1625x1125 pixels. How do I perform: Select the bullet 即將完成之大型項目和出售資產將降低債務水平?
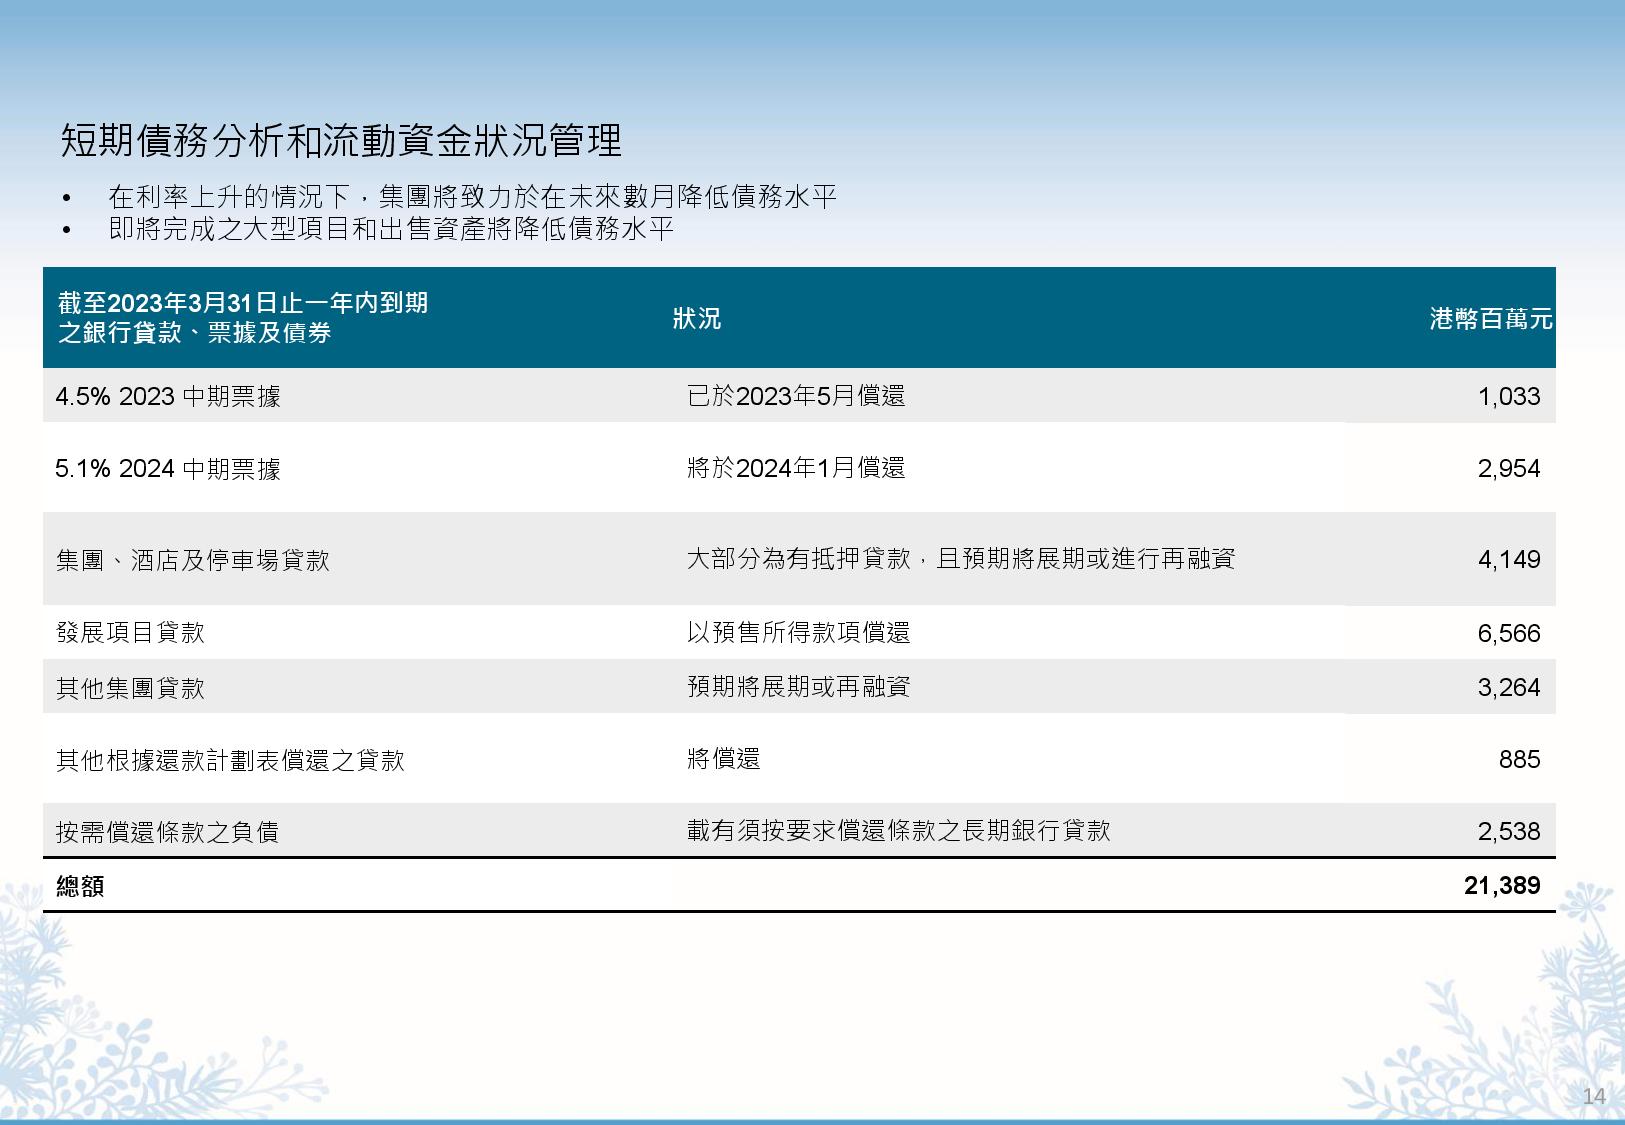pyautogui.click(x=391, y=229)
